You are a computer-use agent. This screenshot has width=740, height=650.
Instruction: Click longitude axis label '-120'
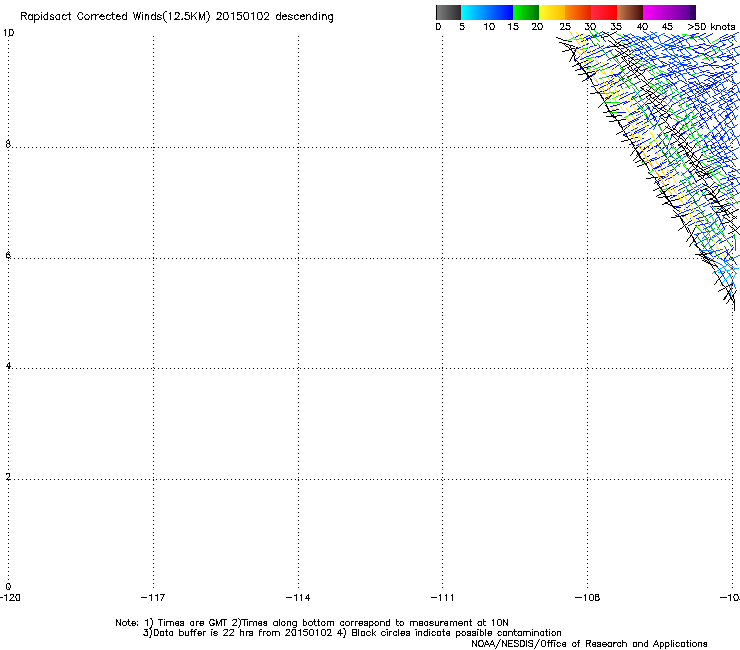(x=10, y=598)
